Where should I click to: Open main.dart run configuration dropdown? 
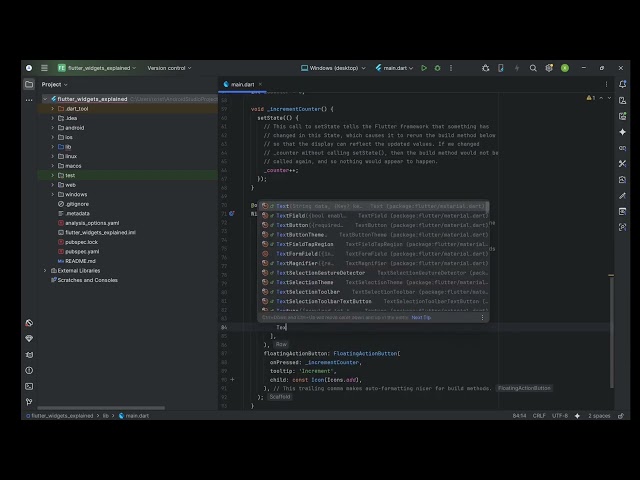pyautogui.click(x=394, y=68)
